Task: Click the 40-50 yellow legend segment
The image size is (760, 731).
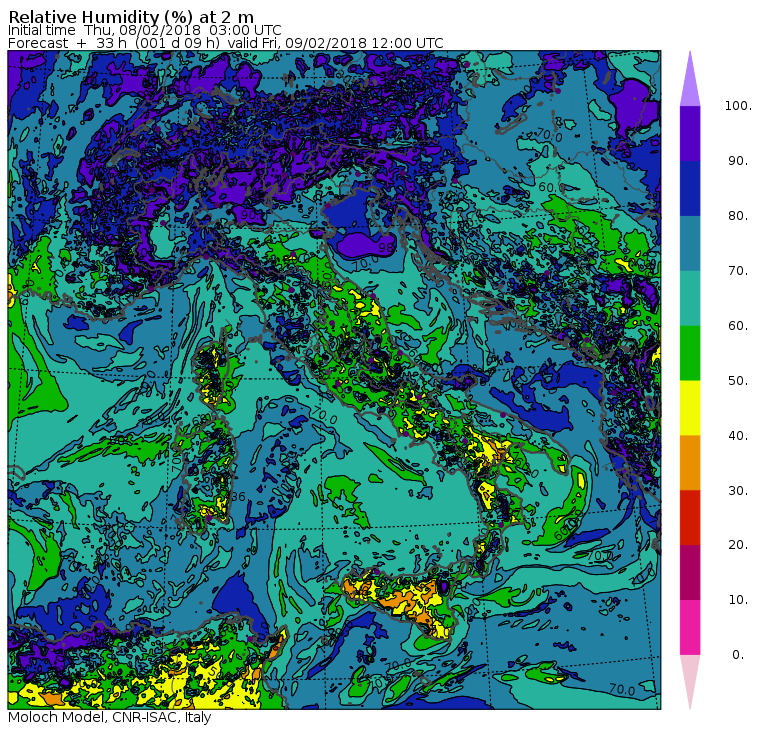Action: [690, 408]
